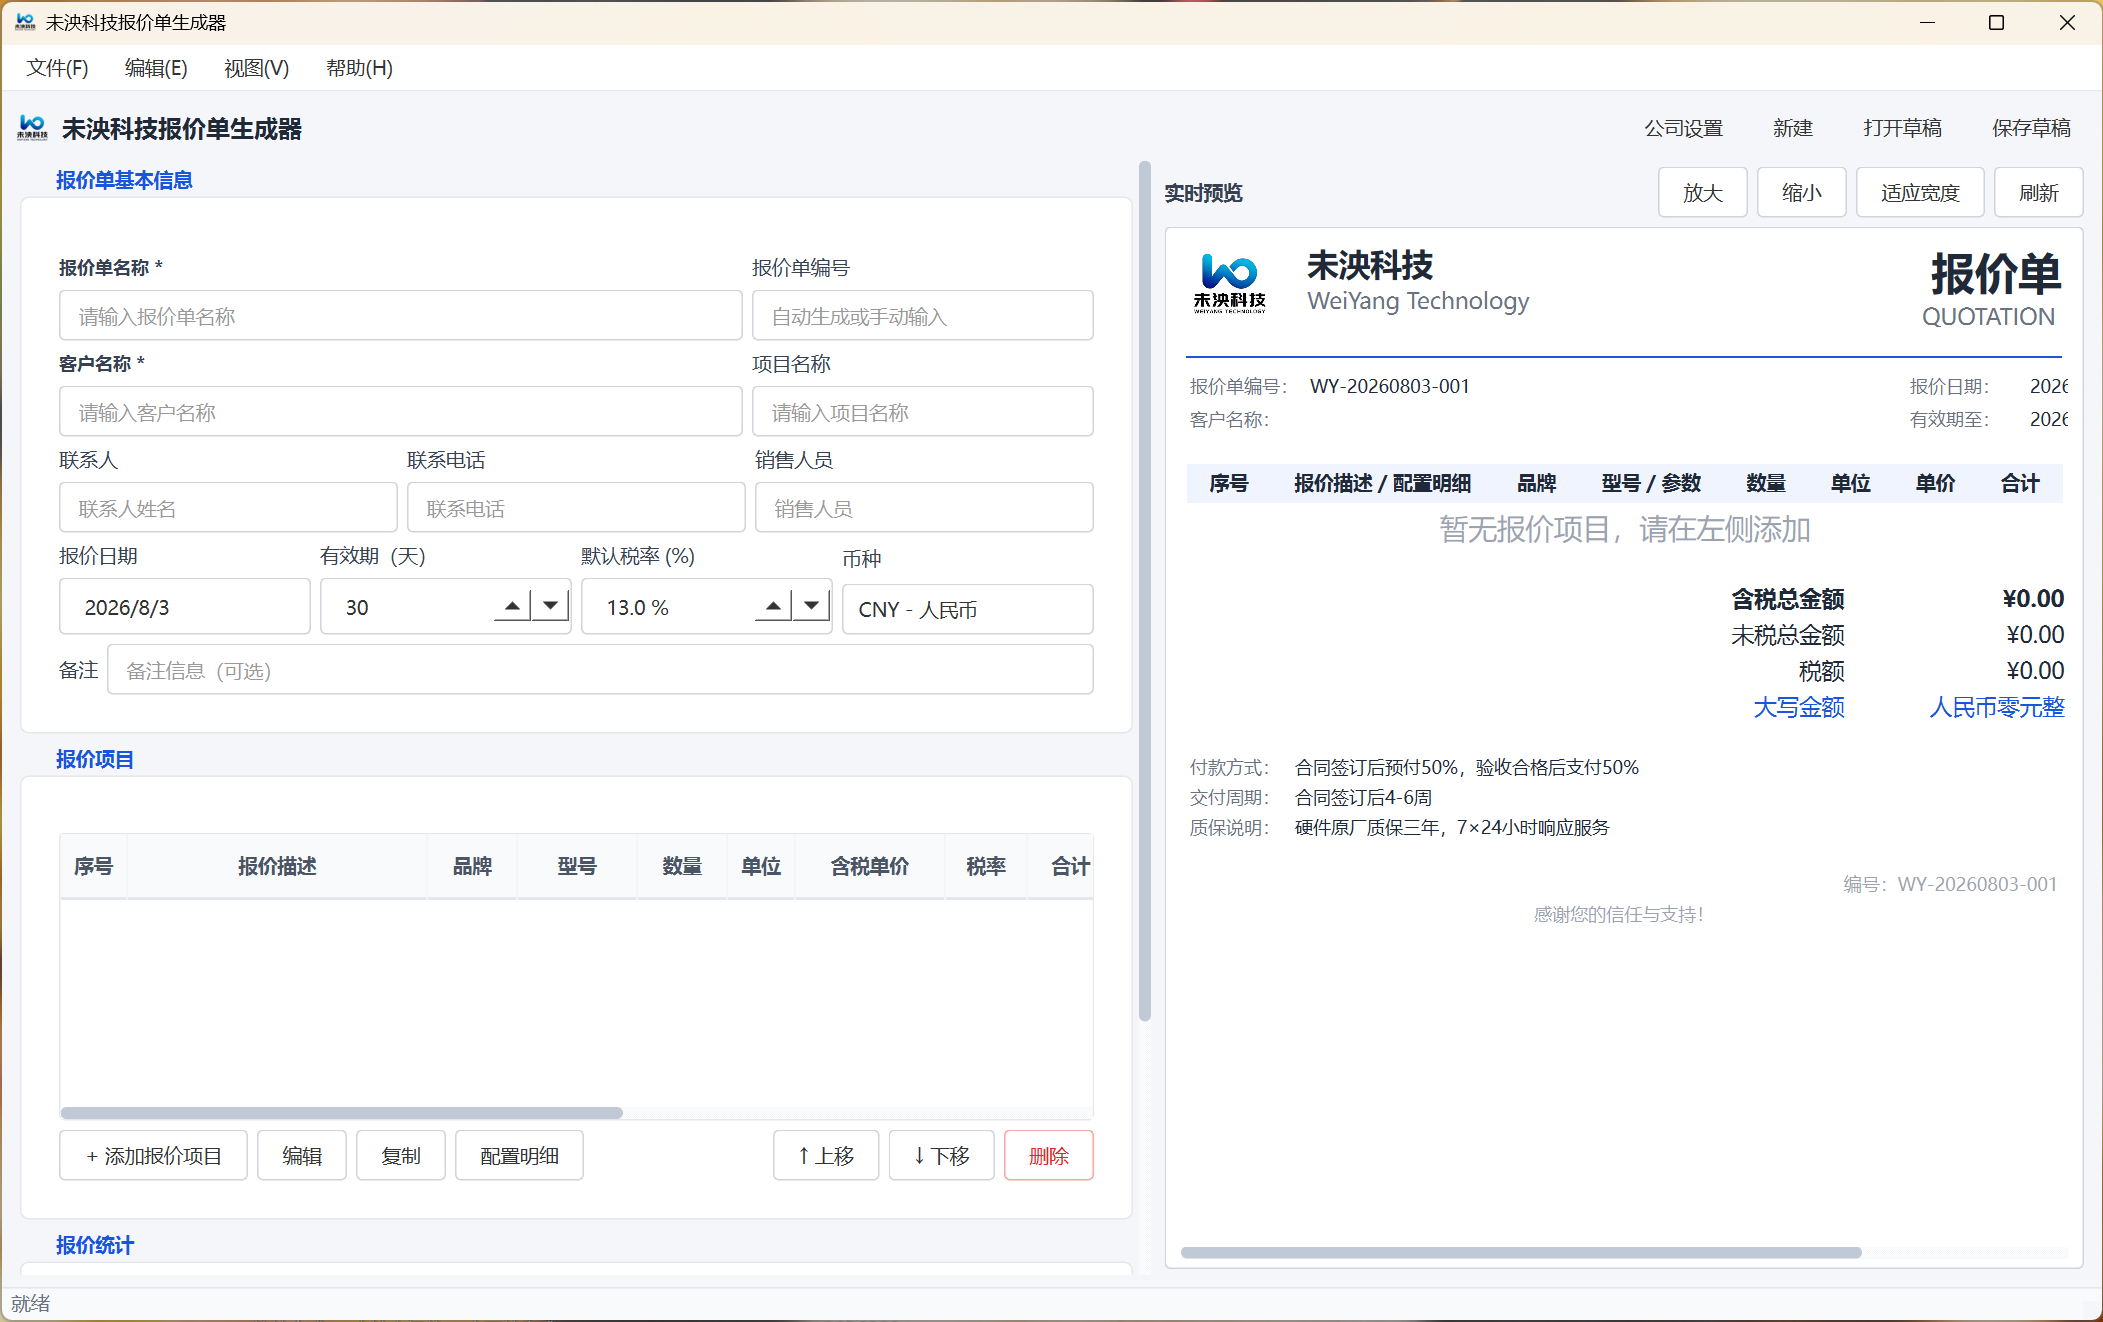Click the 税率 column header
Image resolution: width=2103 pixels, height=1322 pixels.
(x=986, y=866)
